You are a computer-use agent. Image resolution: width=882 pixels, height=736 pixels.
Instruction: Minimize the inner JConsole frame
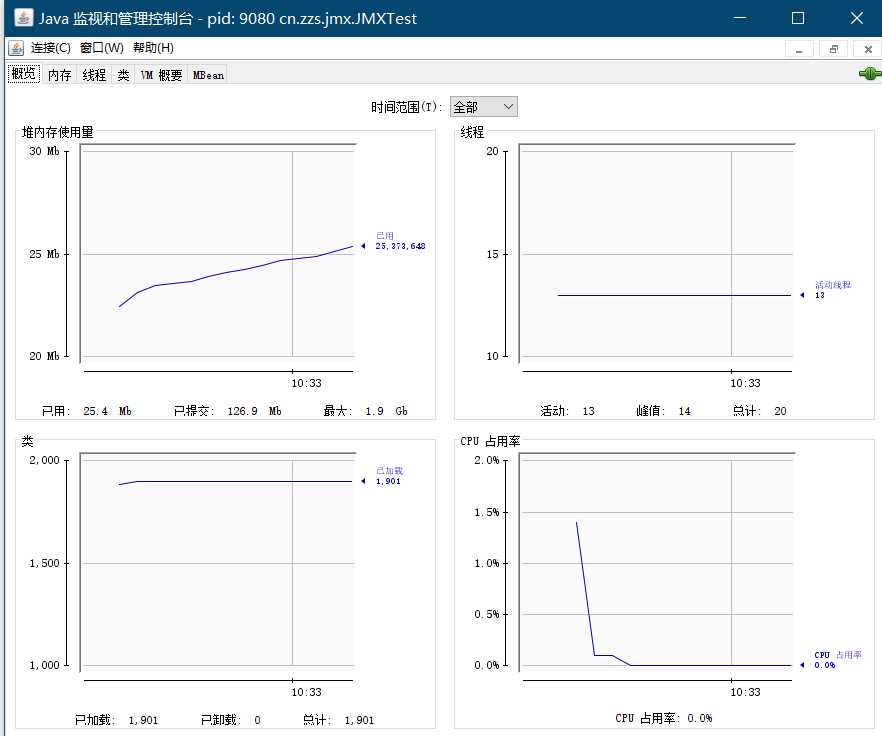(799, 49)
